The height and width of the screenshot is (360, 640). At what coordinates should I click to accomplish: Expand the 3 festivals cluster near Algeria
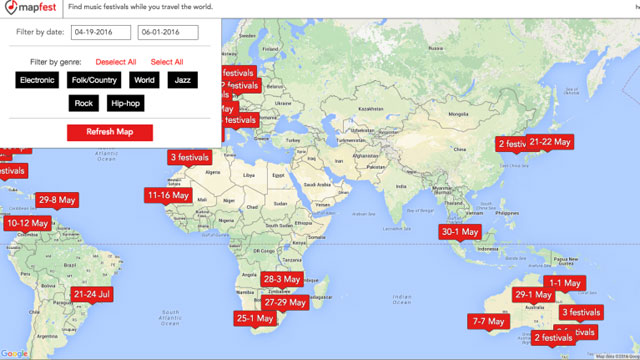pyautogui.click(x=189, y=158)
